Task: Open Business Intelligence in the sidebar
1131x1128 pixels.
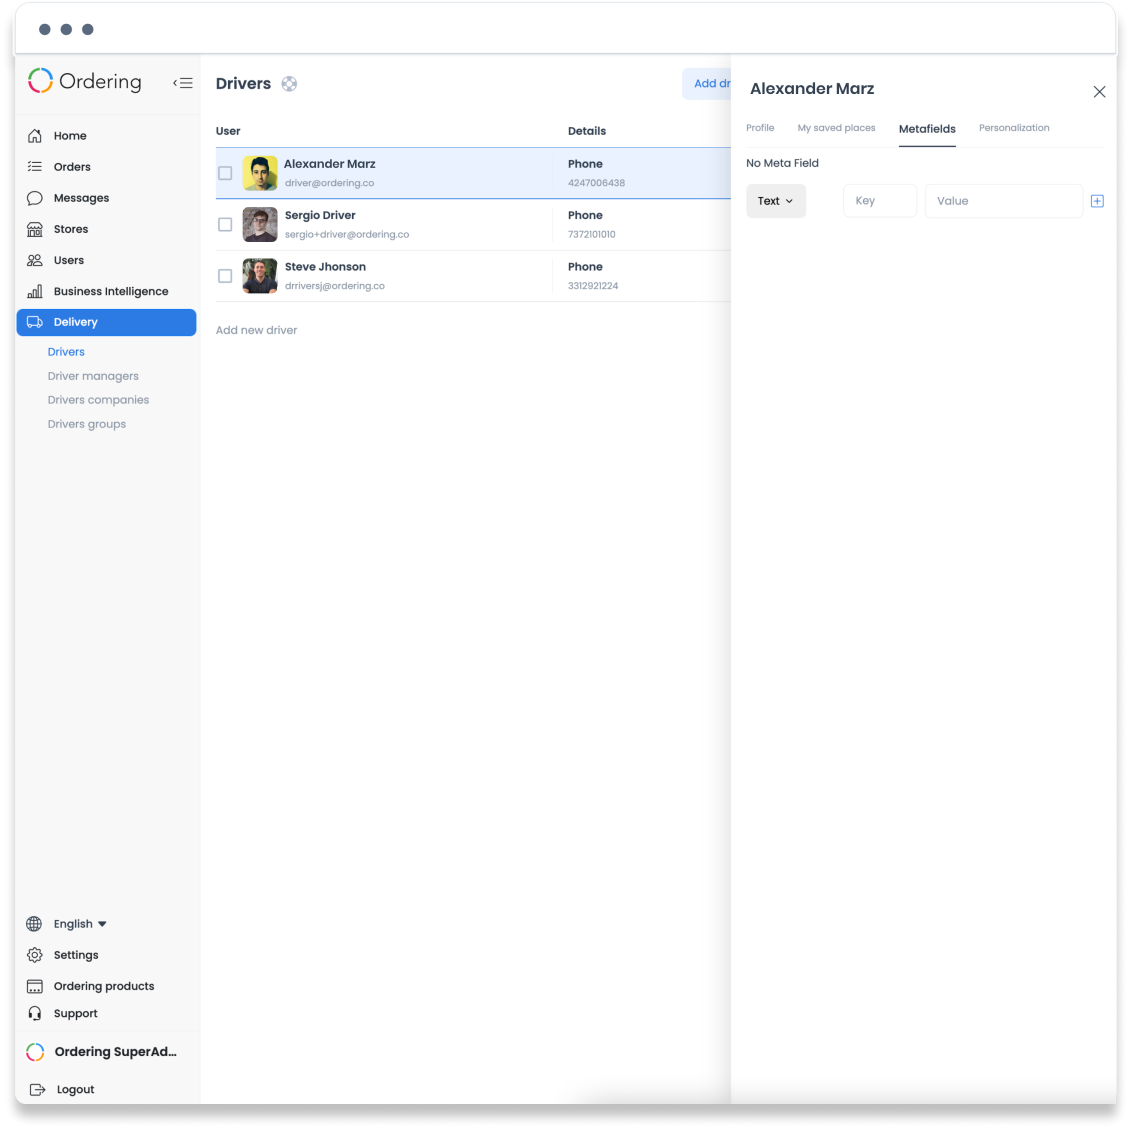Action: (111, 291)
